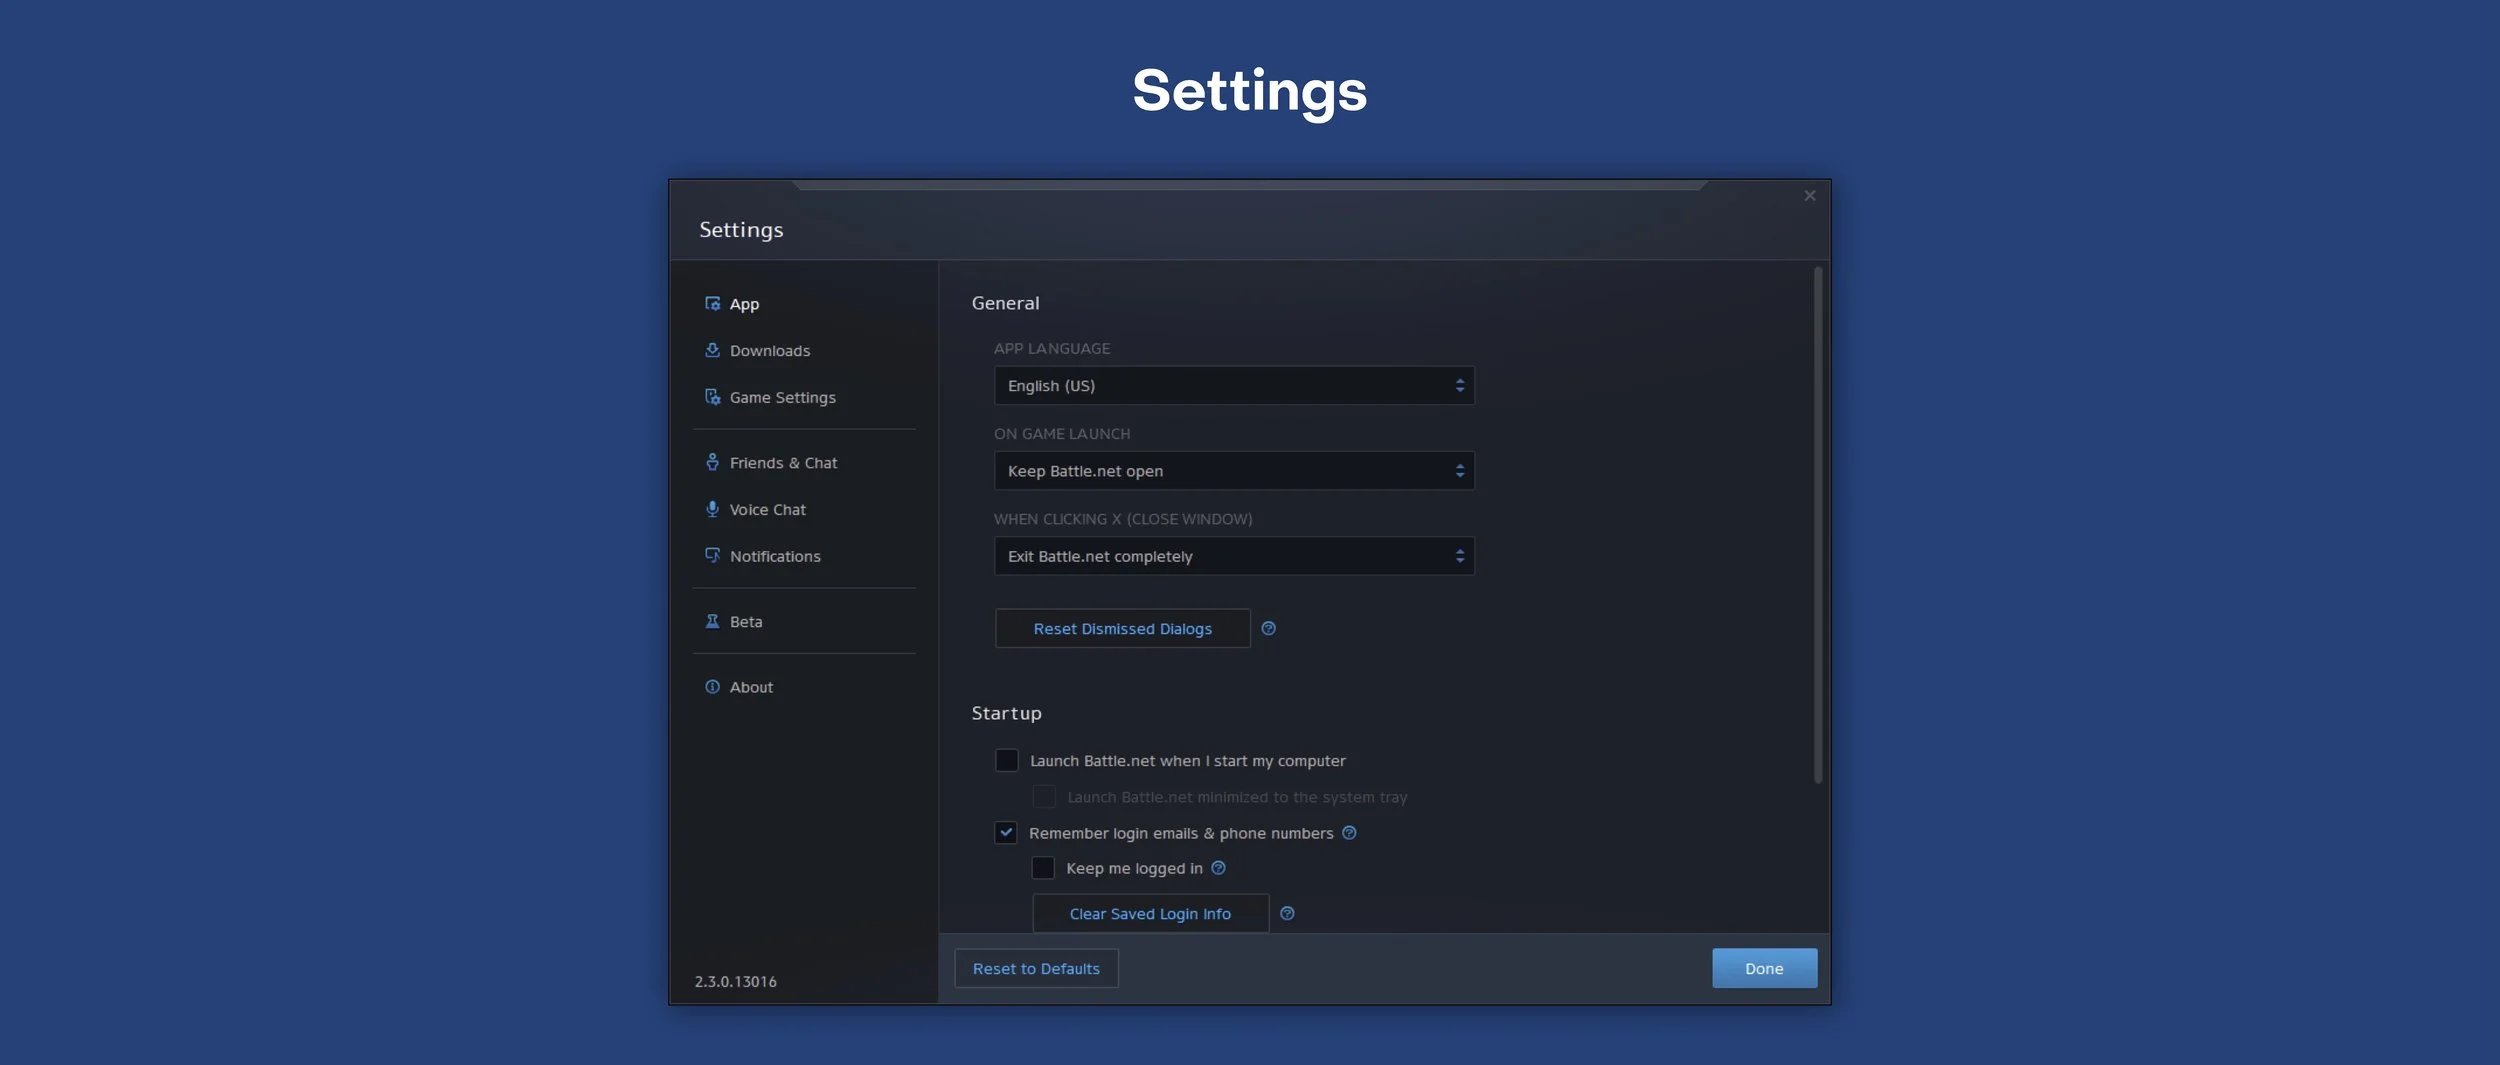Click the Friends & Chat person icon
This screenshot has height=1065, width=2500.
pos(712,462)
